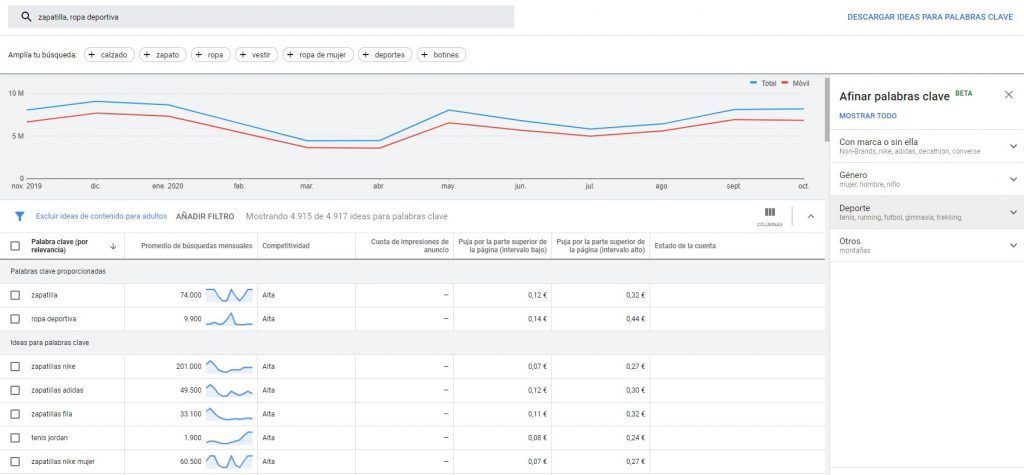Viewport: 1024px width, 475px height.
Task: Check the 'tenis jordan' keyword row
Action: (x=15, y=438)
